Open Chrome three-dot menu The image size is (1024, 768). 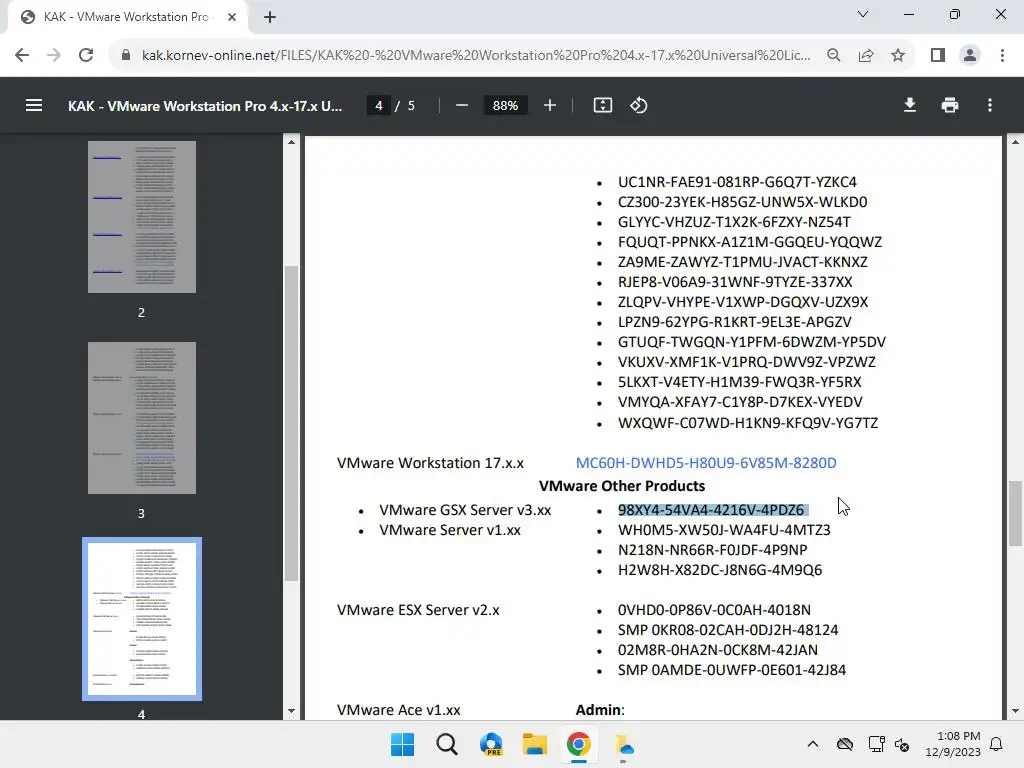1002,56
